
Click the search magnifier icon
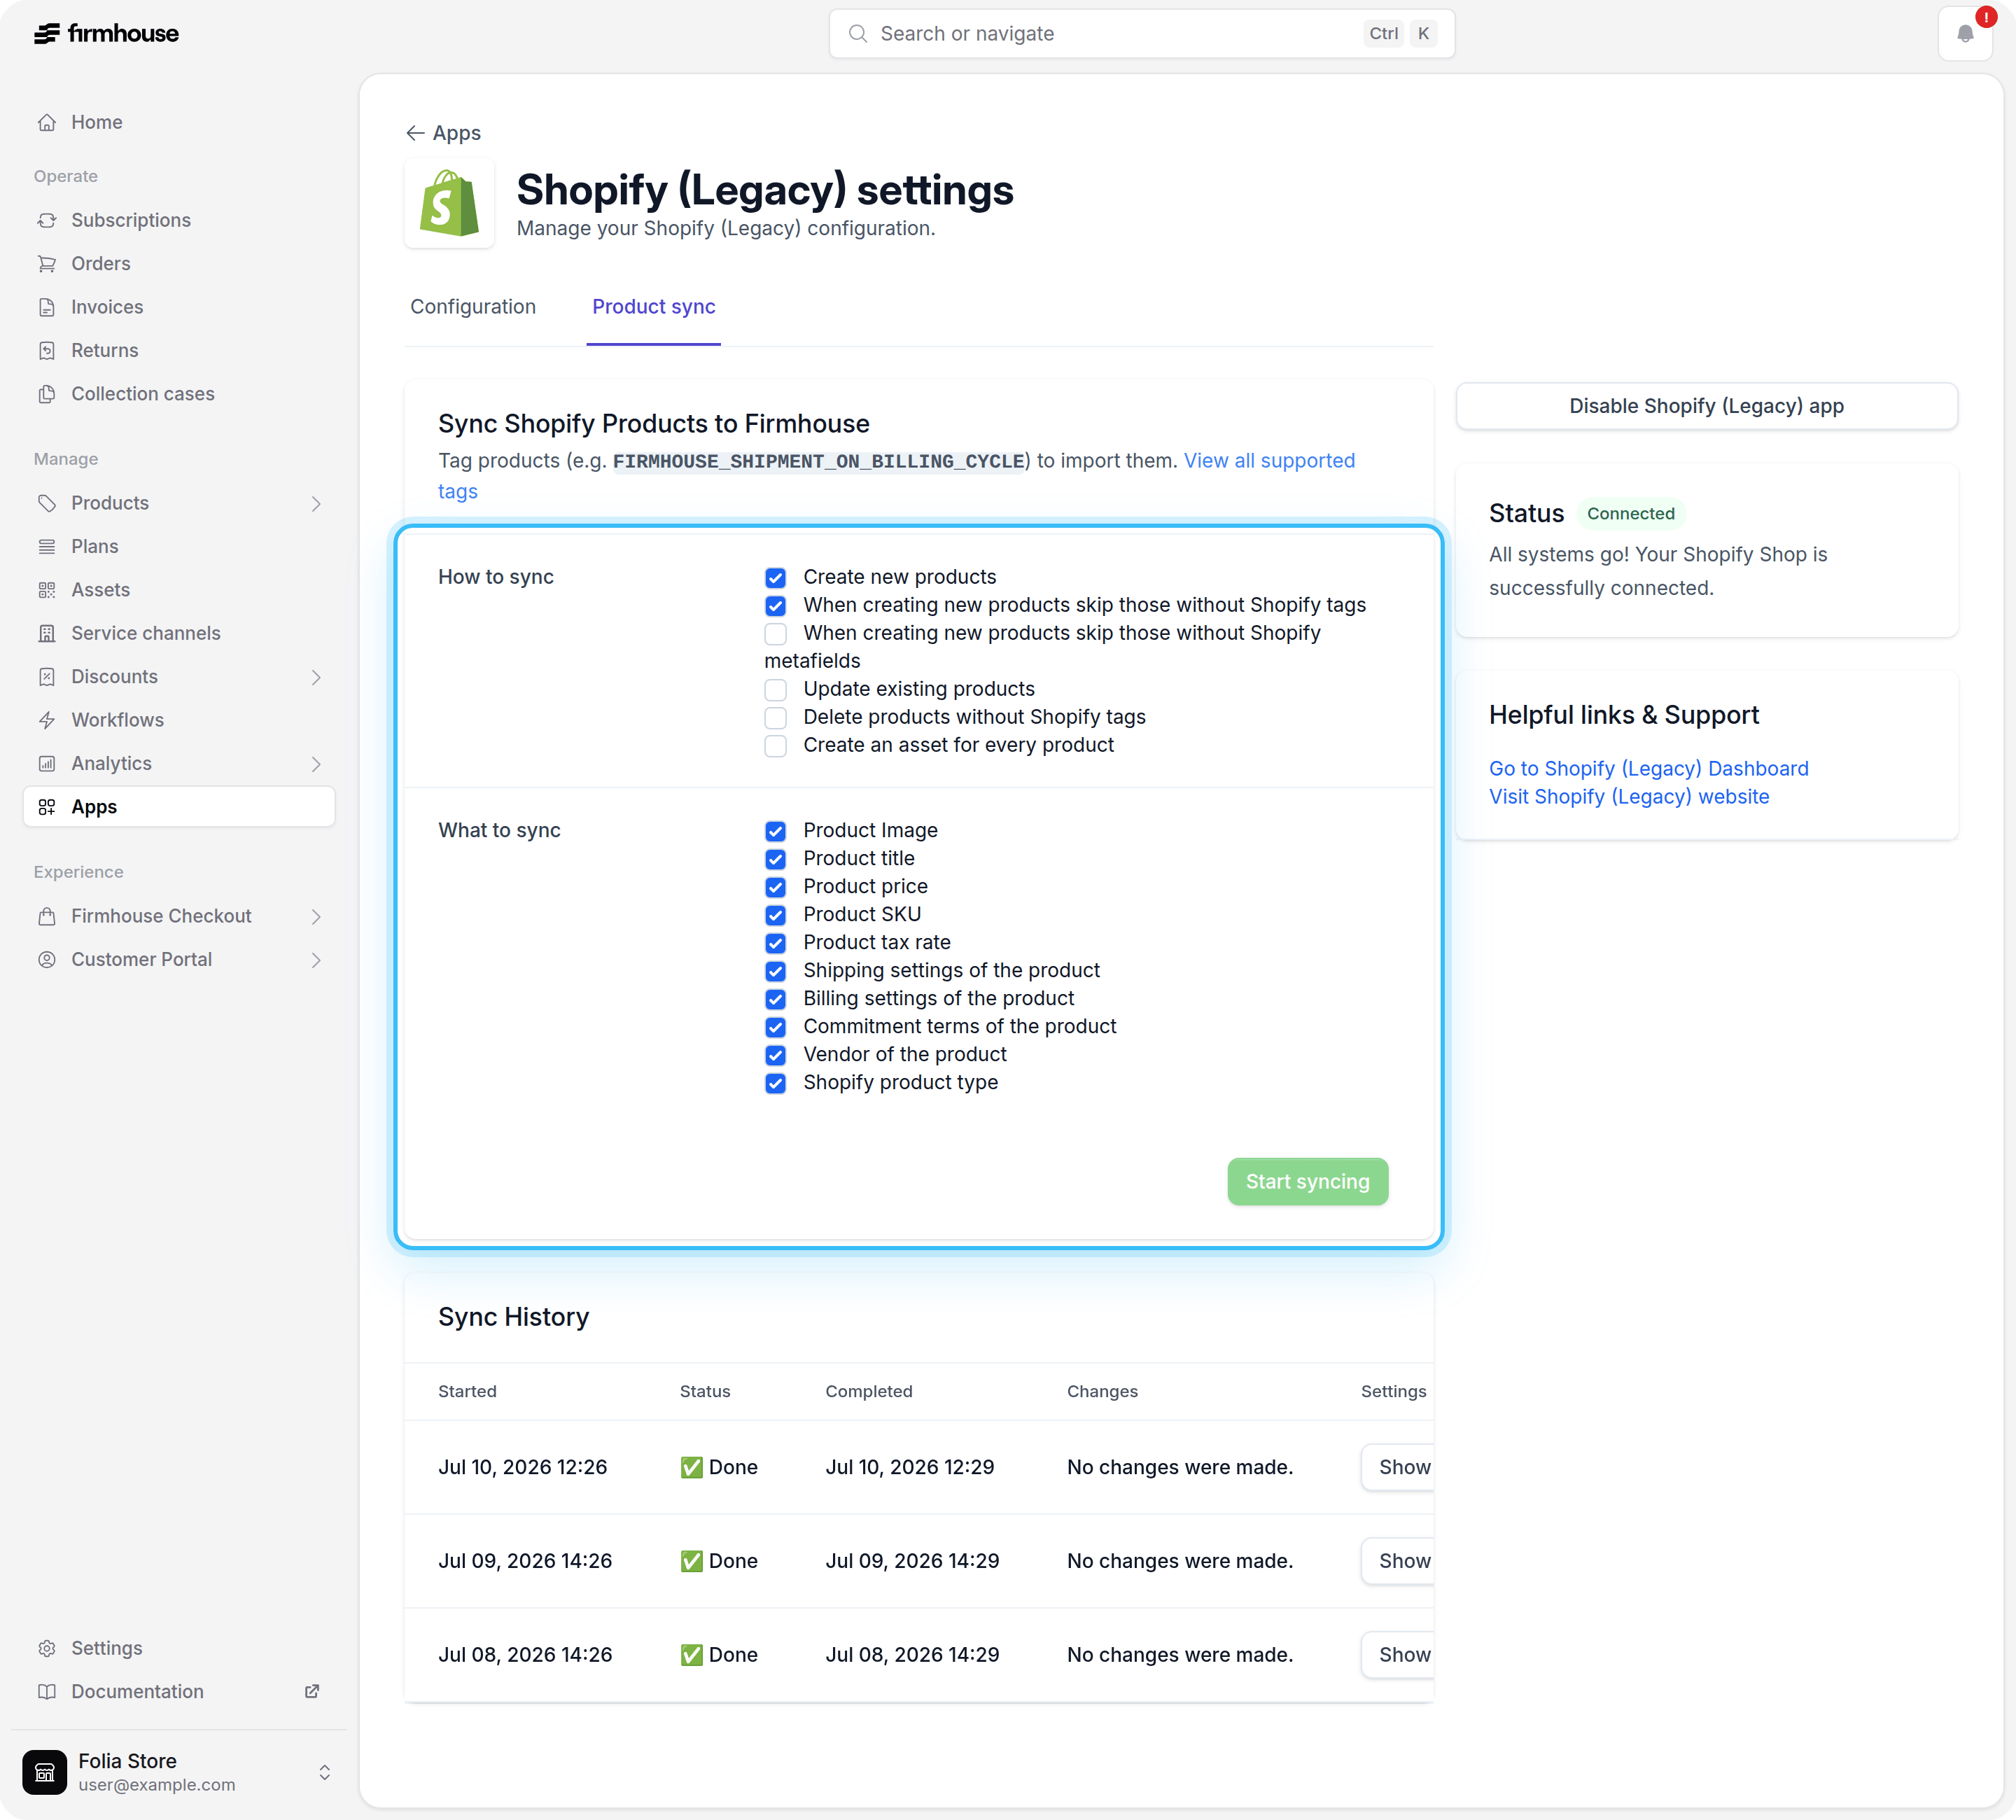857,34
